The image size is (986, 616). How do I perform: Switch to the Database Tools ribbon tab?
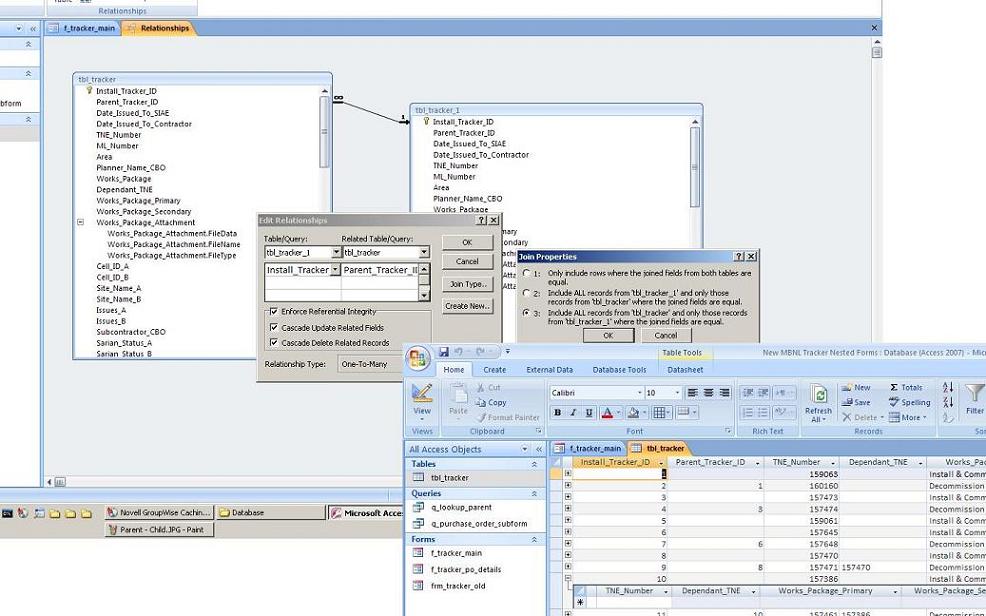tap(619, 370)
